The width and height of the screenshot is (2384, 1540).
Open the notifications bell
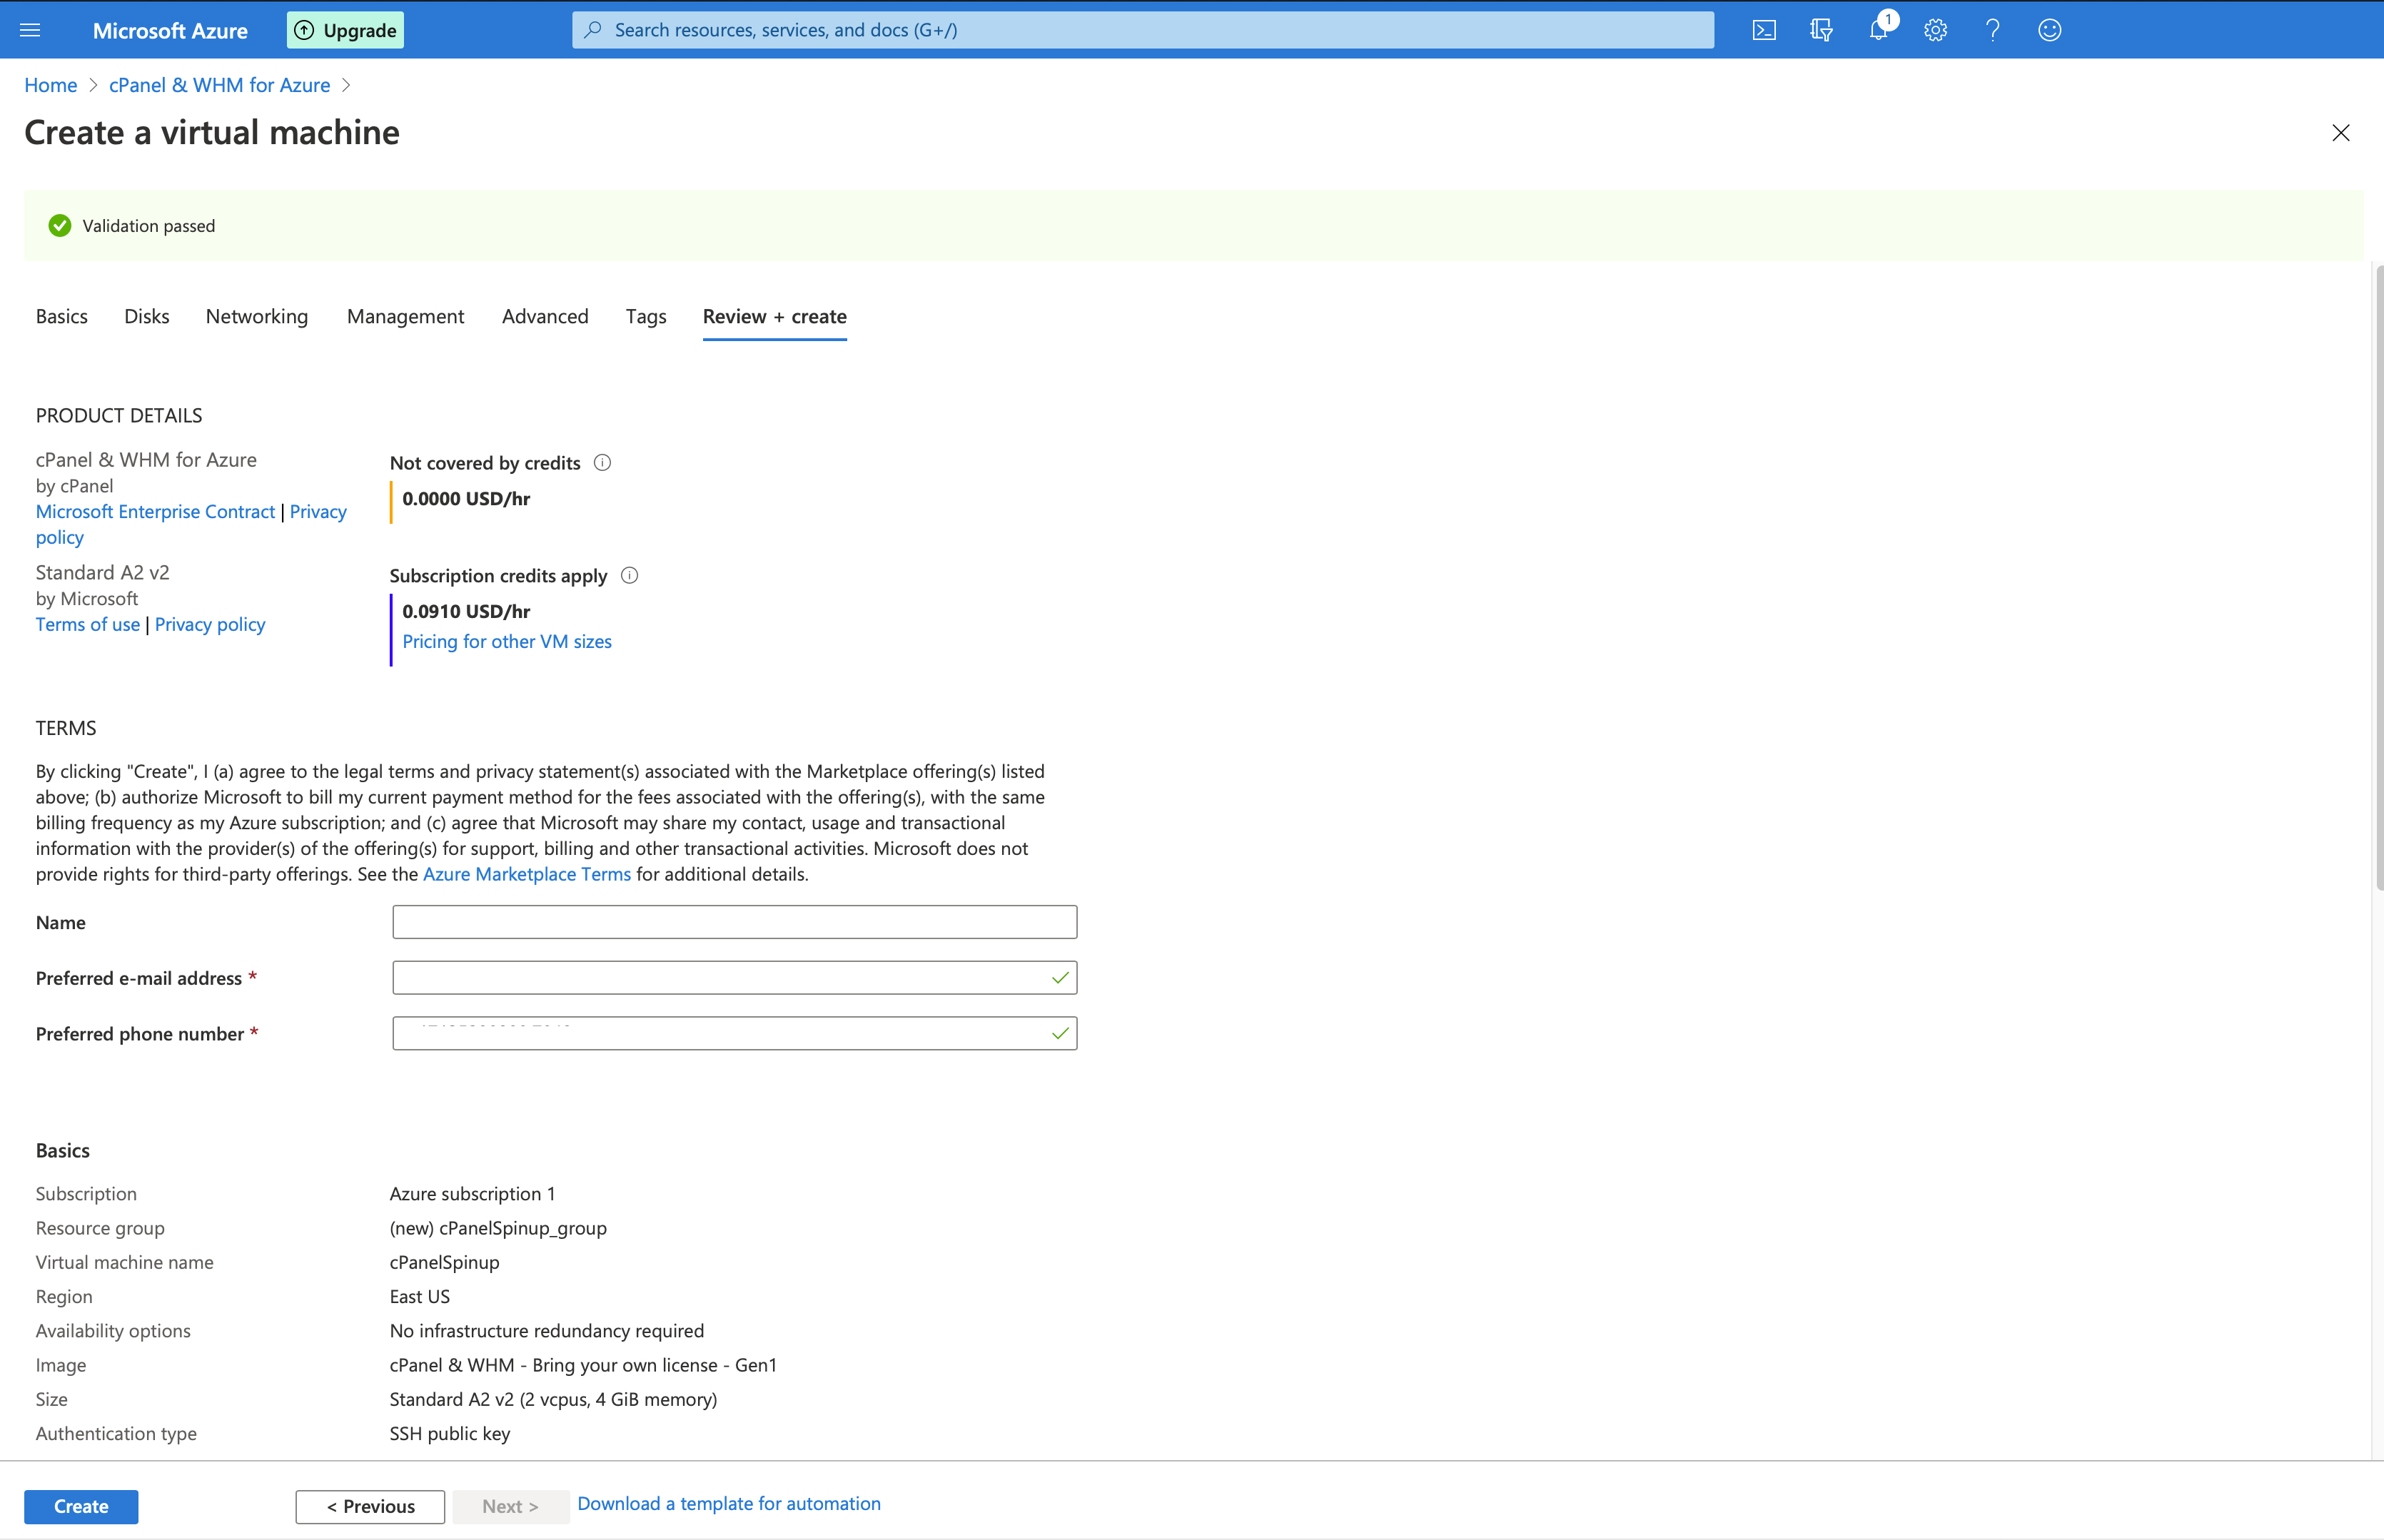coord(1879,30)
